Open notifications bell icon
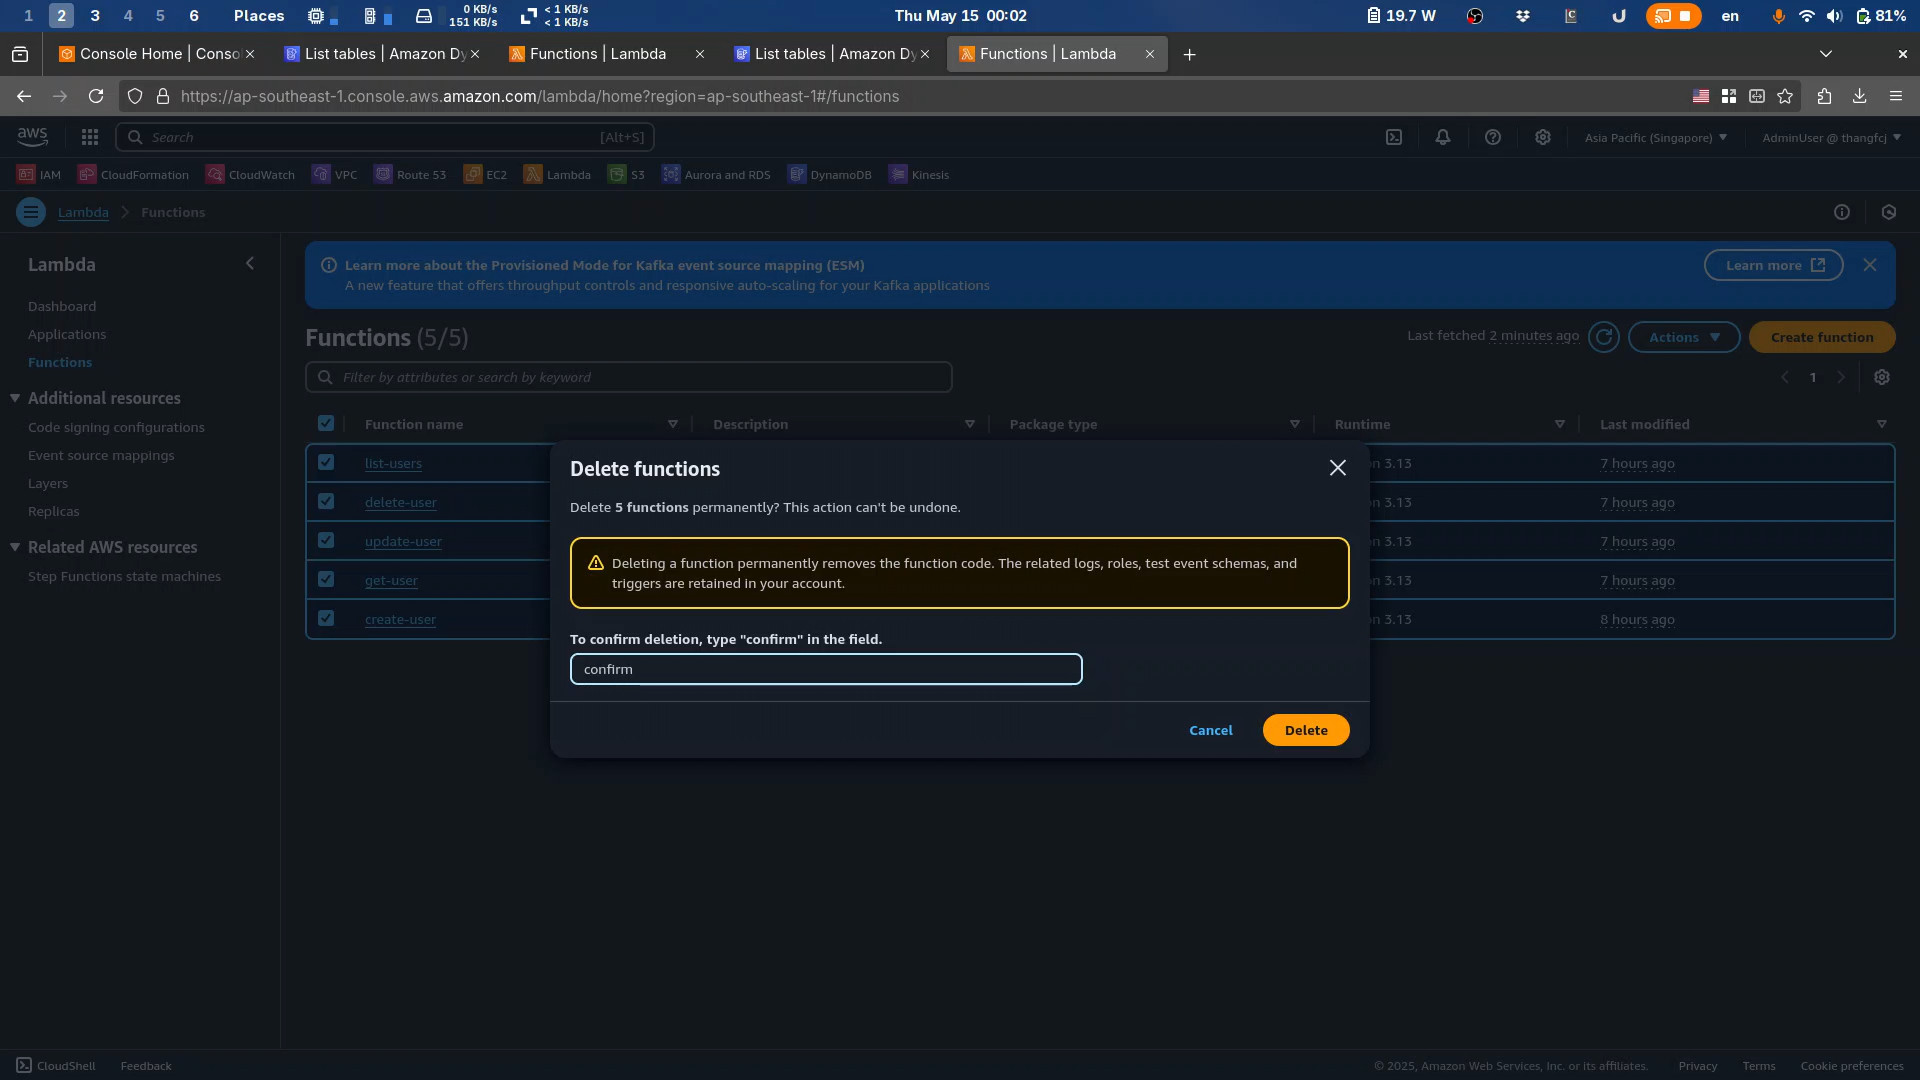Viewport: 1920px width, 1080px height. tap(1443, 137)
